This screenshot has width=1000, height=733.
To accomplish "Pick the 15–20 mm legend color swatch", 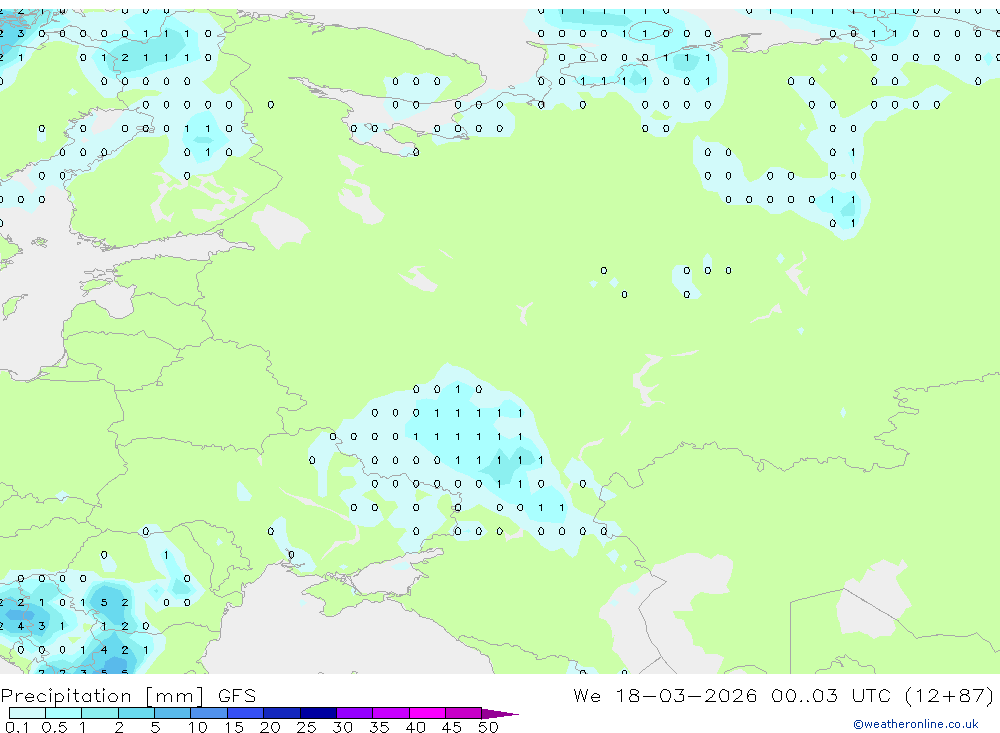I will pyautogui.click(x=246, y=713).
